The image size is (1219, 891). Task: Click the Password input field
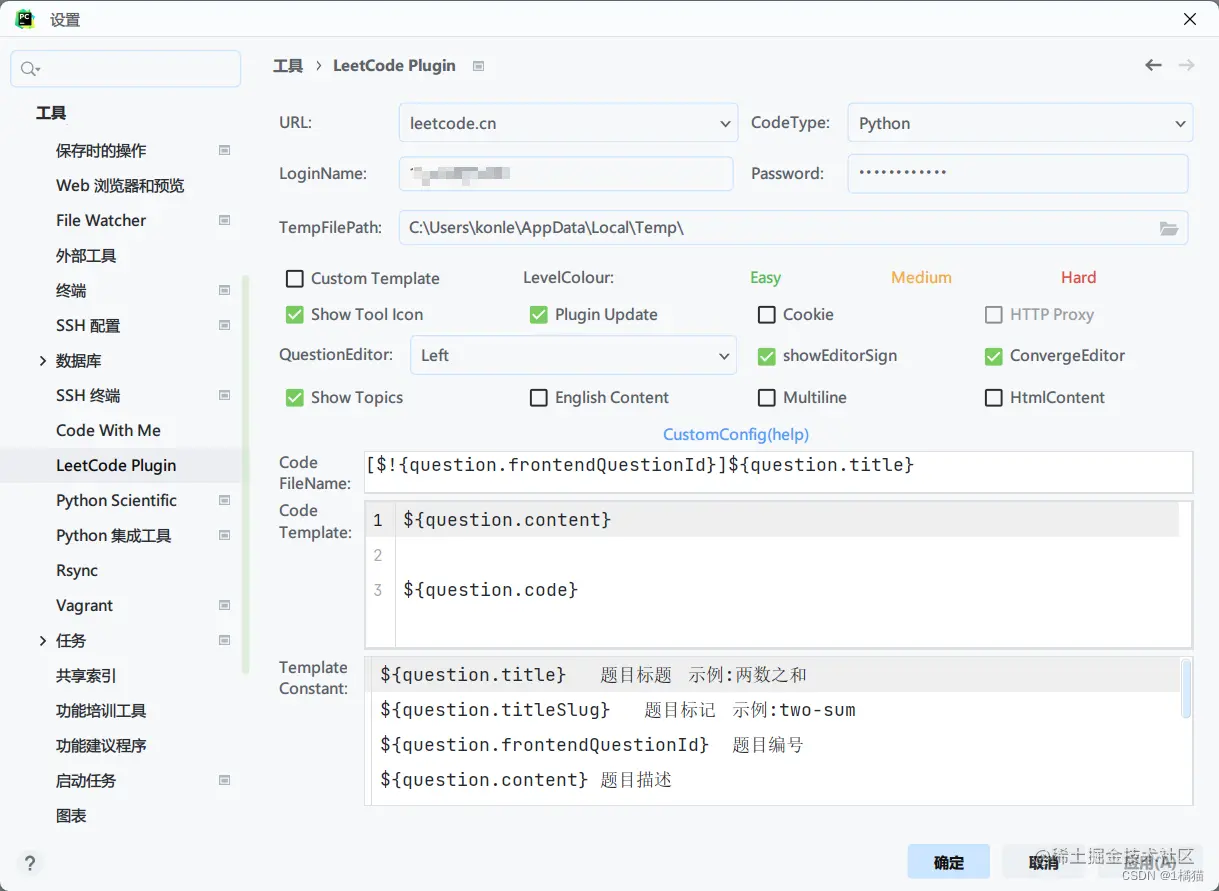1018,173
